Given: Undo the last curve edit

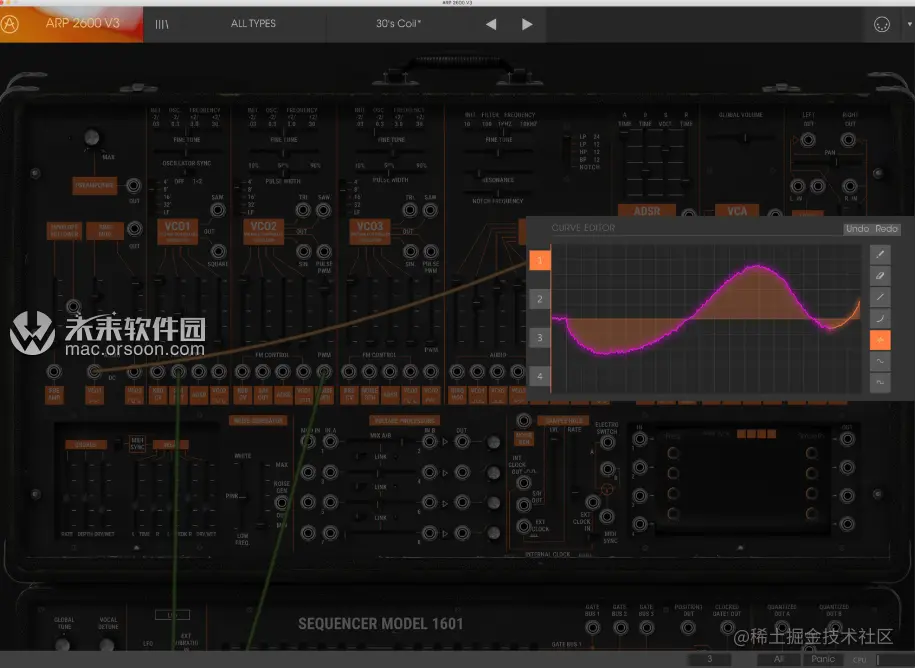Looking at the screenshot, I should 857,229.
